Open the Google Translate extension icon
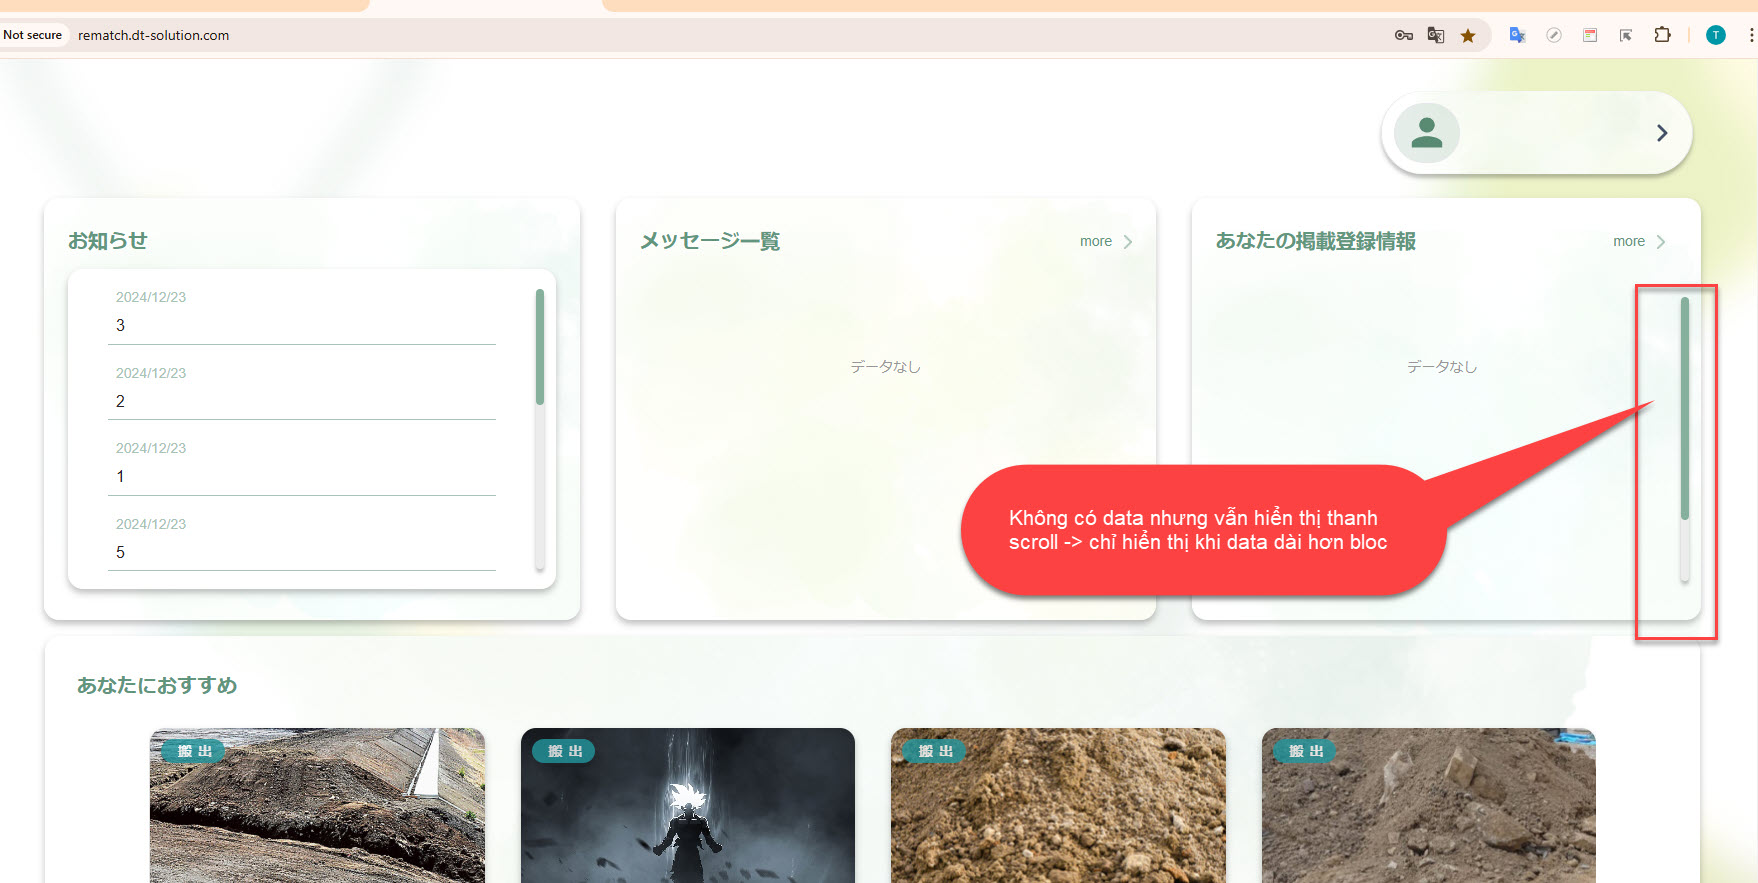This screenshot has width=1758, height=883. 1517,35
